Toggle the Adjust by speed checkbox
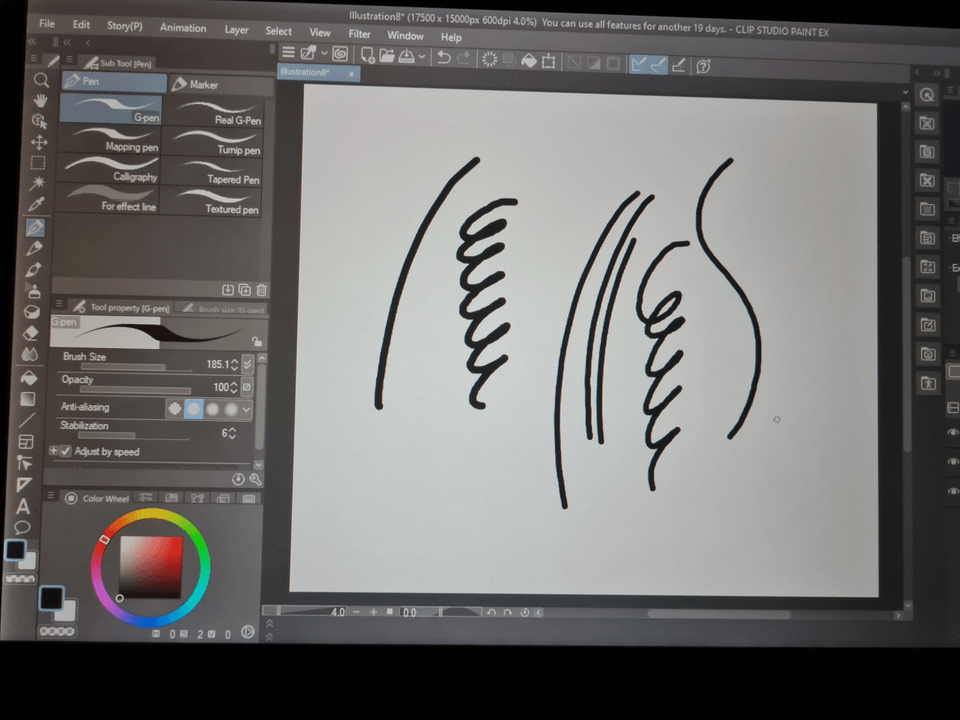The width and height of the screenshot is (960, 720). (66, 452)
